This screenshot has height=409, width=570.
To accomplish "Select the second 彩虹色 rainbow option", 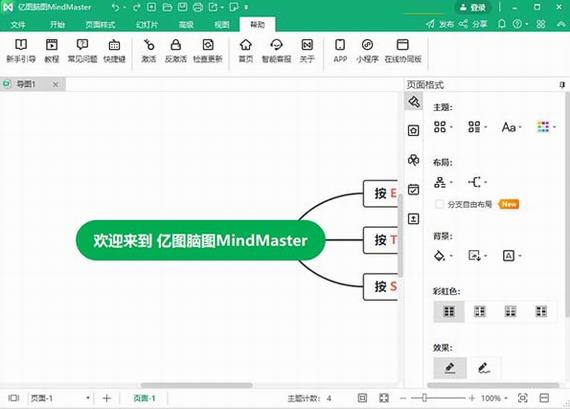I will point(480,312).
